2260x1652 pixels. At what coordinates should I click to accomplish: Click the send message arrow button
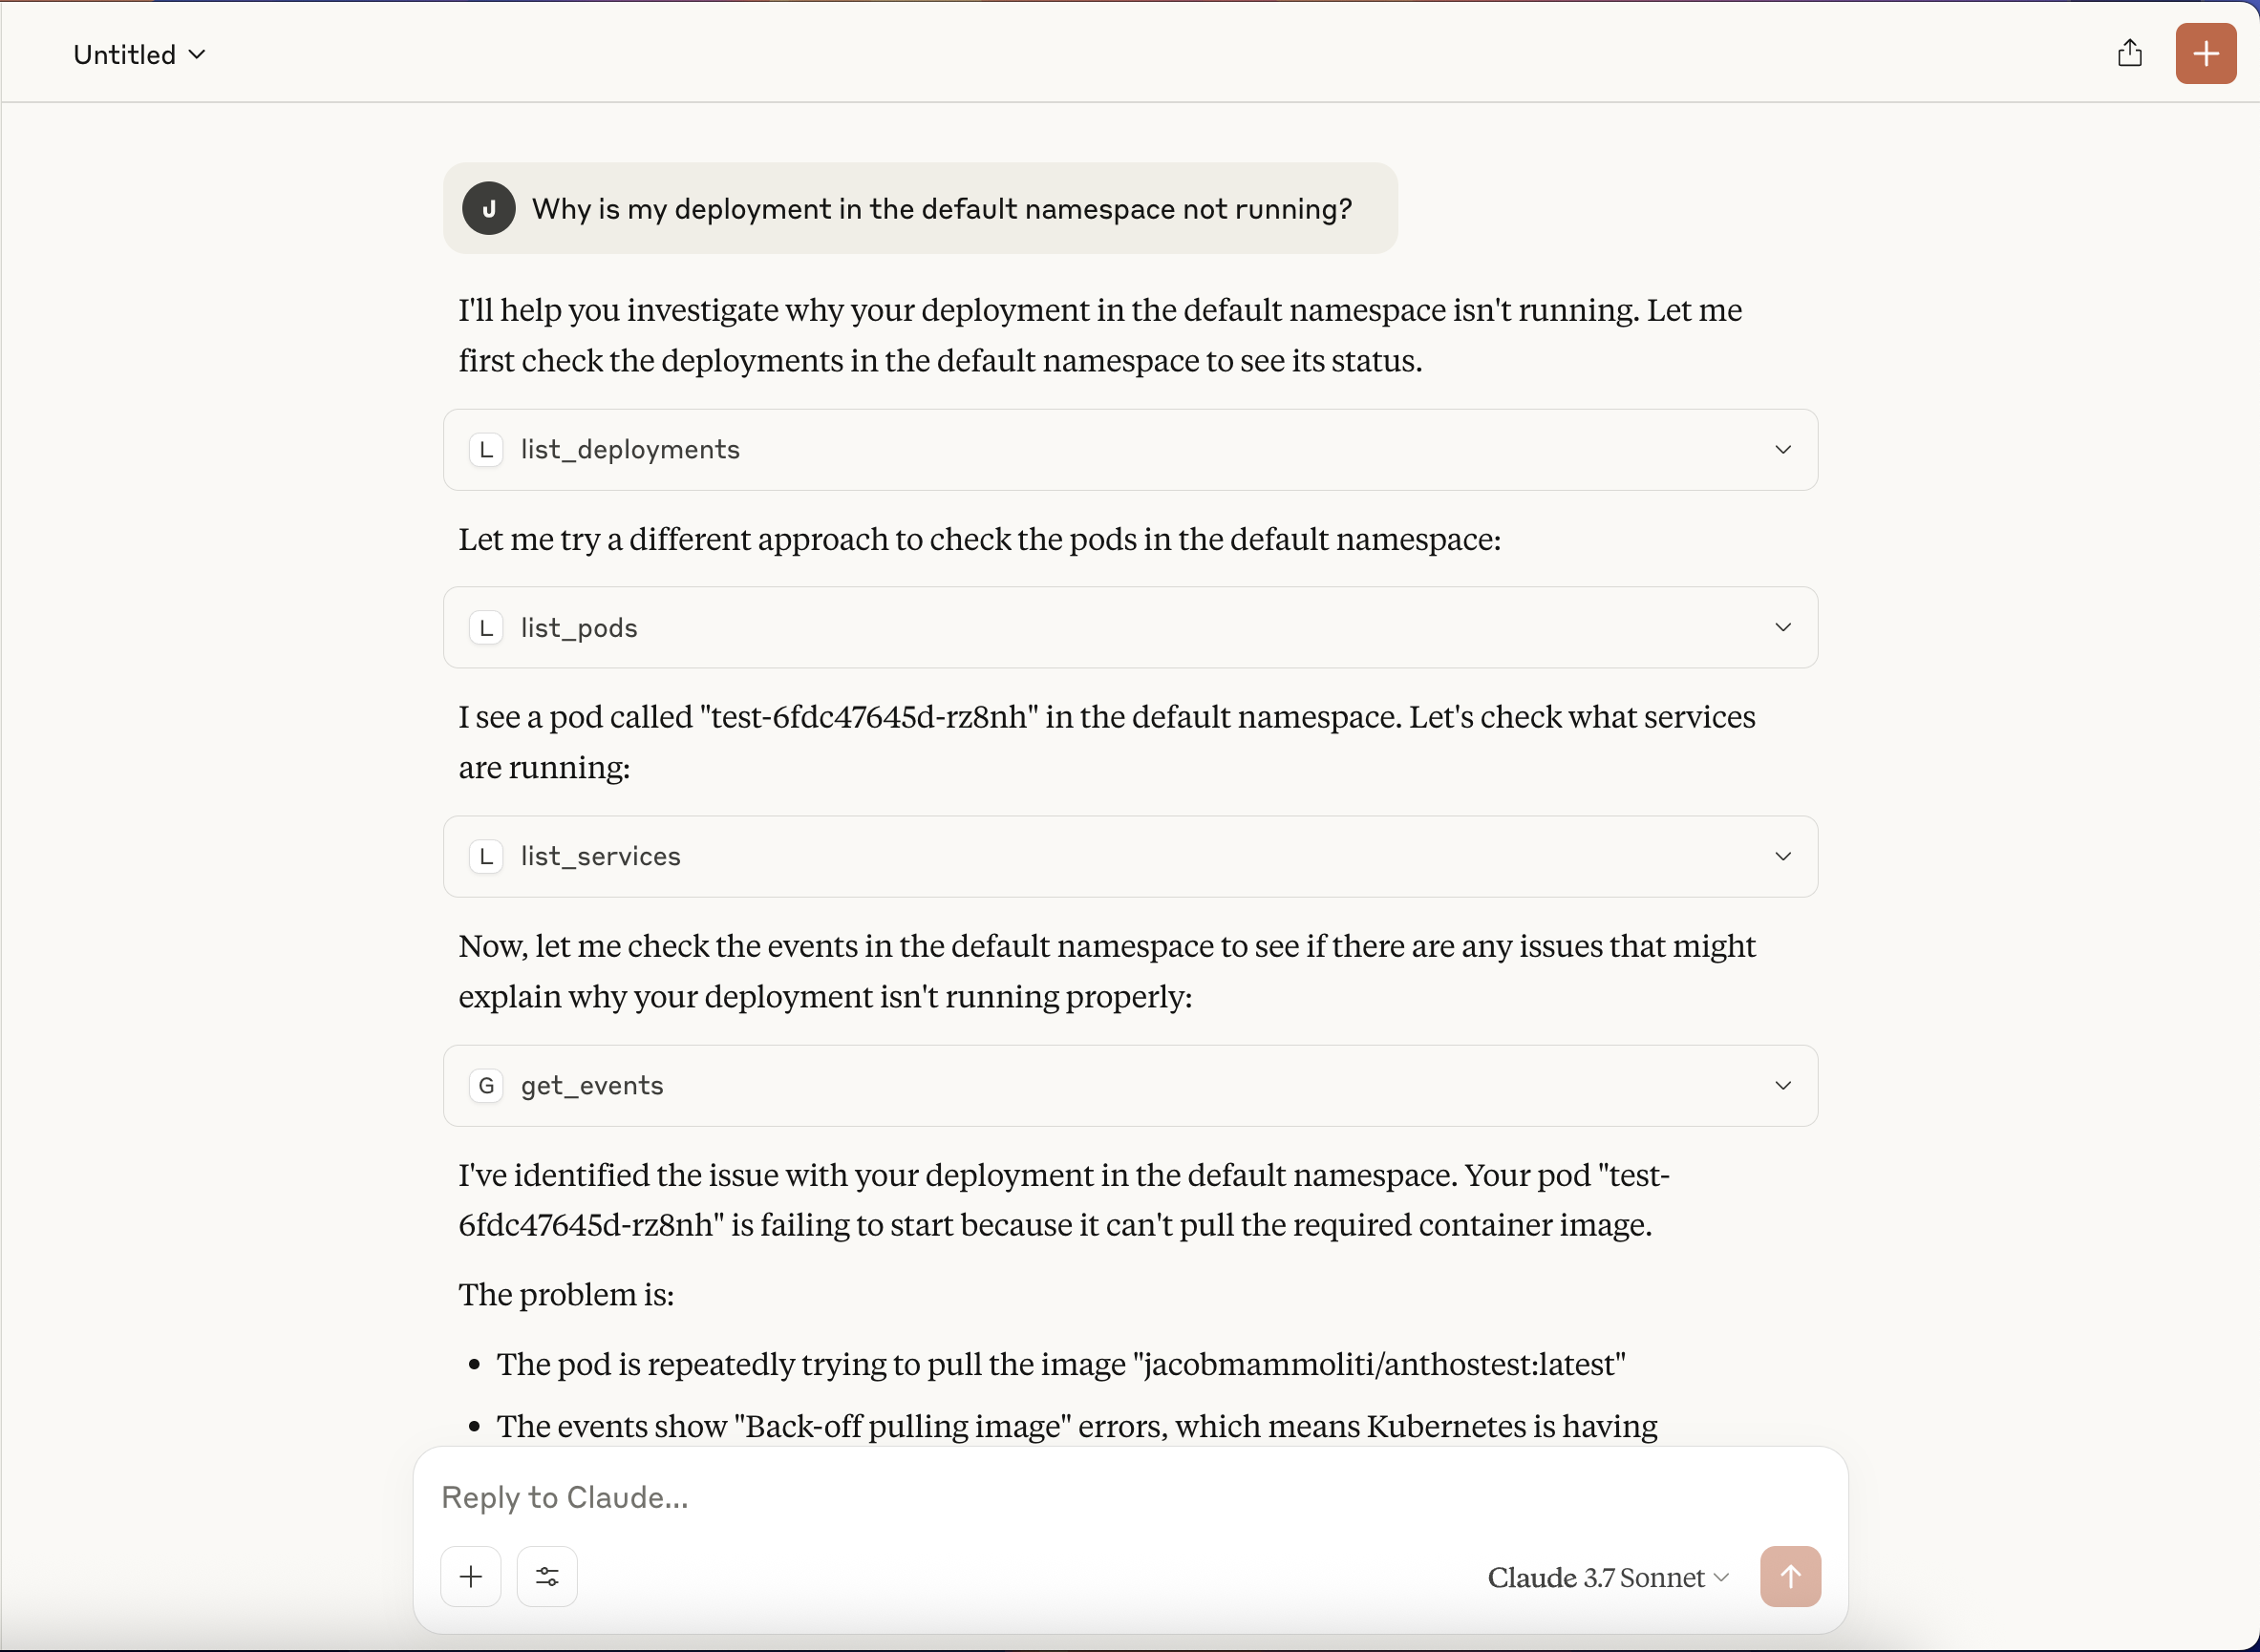pyautogui.click(x=1790, y=1577)
